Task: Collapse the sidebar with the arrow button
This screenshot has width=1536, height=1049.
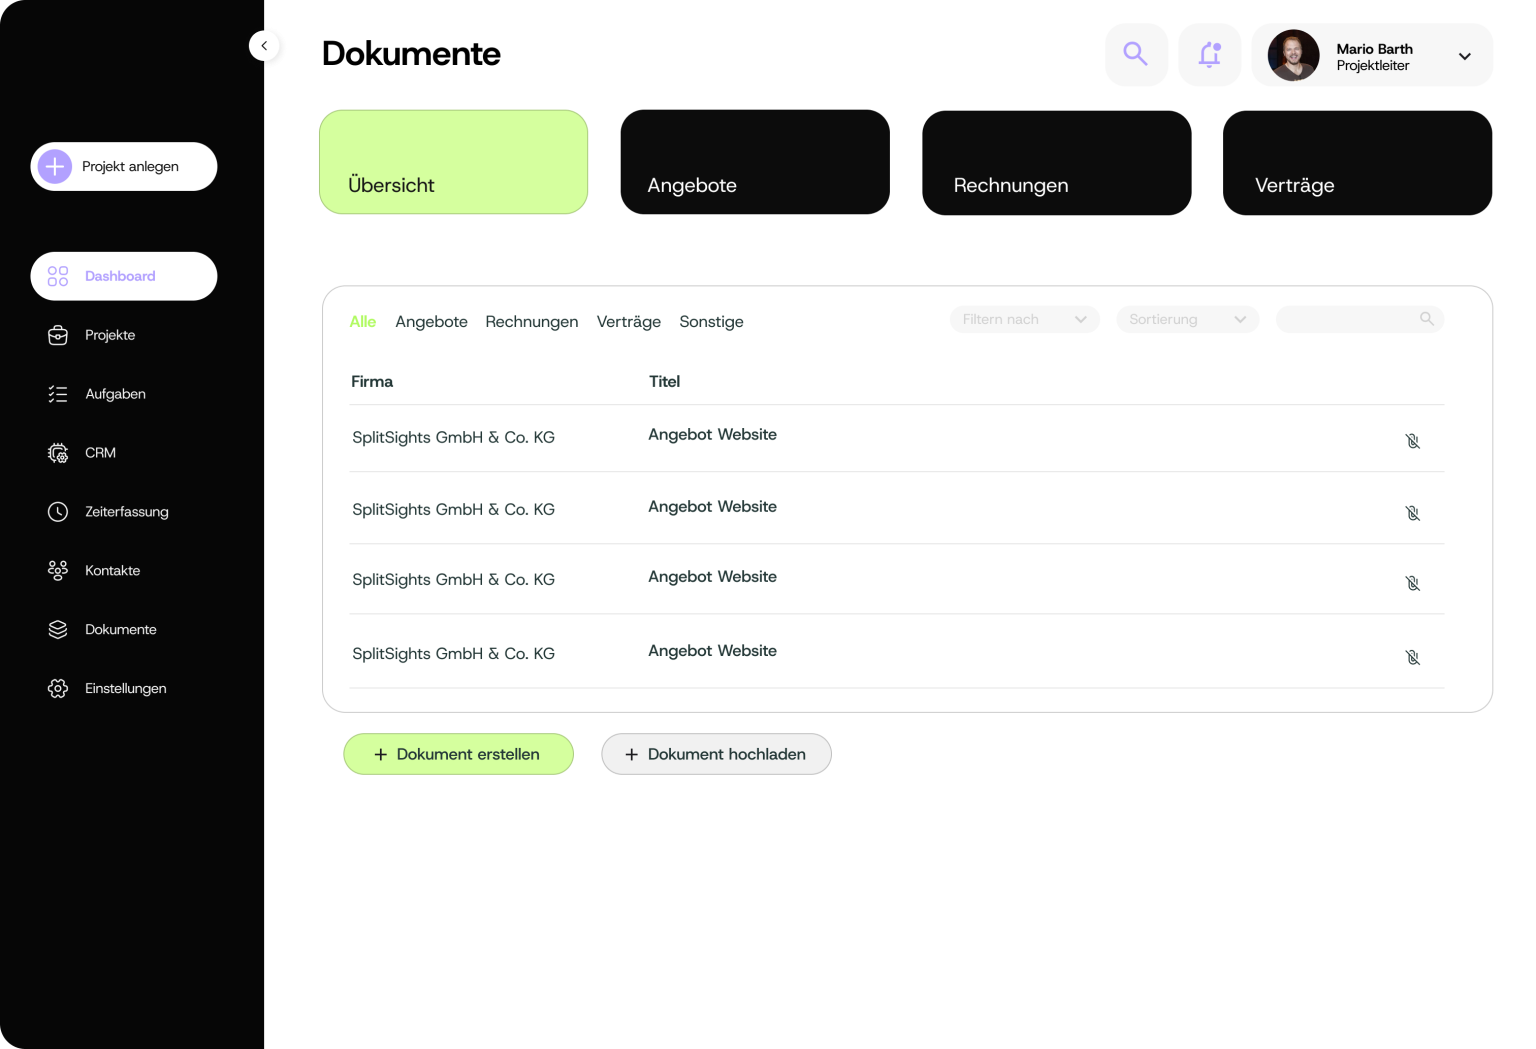Action: [264, 46]
